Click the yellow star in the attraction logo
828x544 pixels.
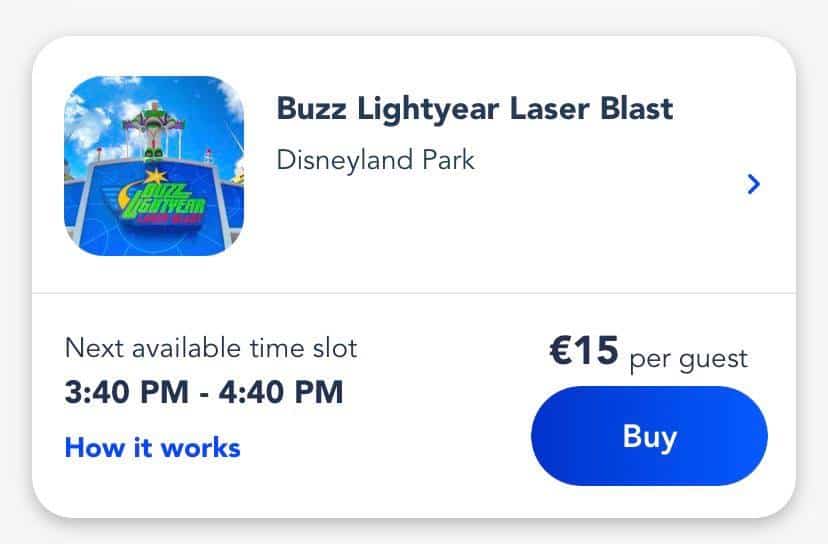click(x=155, y=176)
